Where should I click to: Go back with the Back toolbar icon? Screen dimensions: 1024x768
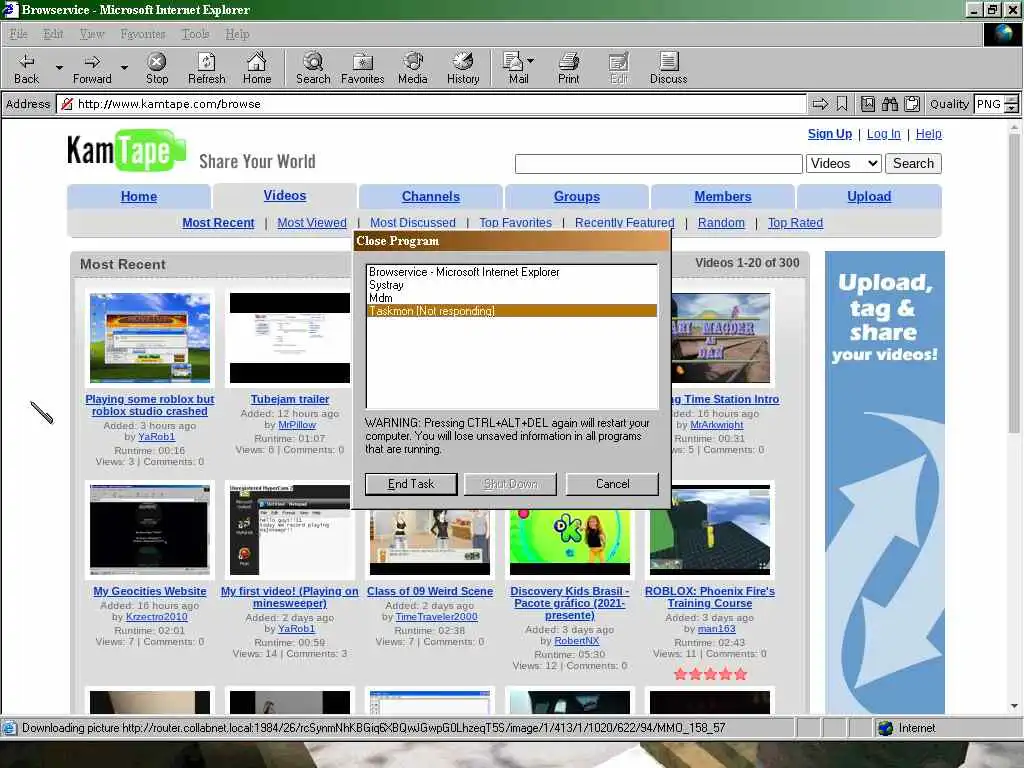click(26, 68)
